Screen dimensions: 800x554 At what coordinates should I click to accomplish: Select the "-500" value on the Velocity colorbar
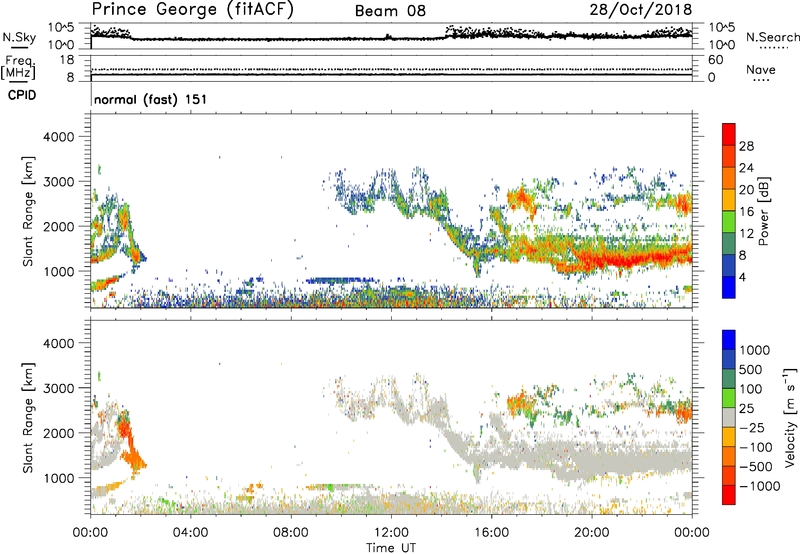[756, 467]
